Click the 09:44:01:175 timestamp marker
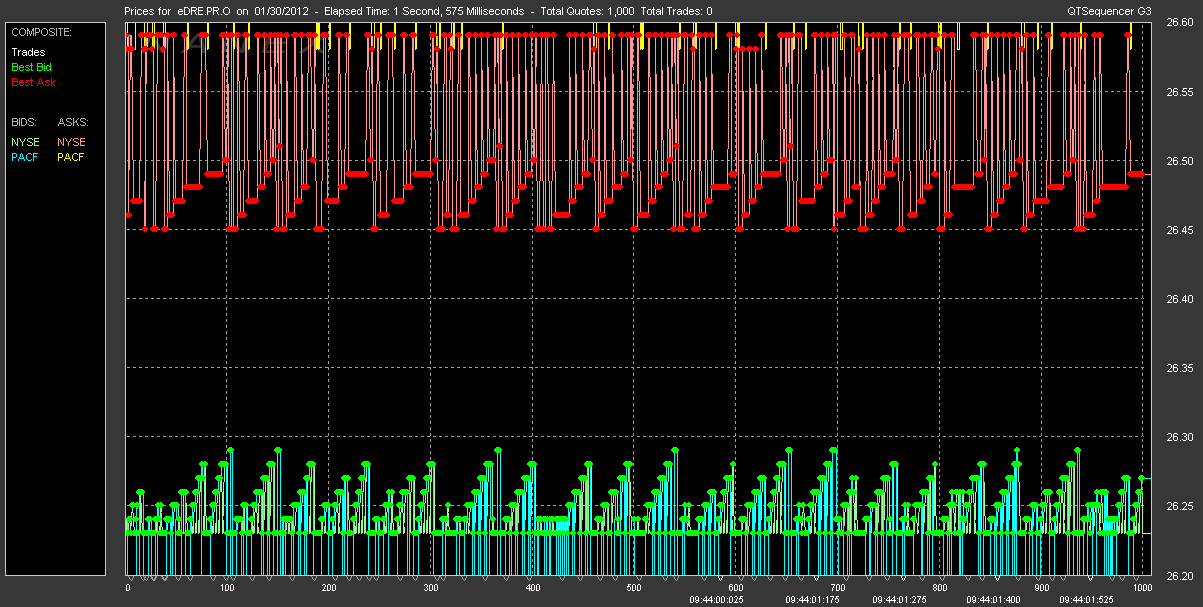Viewport: 1203px width, 607px height. [x=814, y=600]
